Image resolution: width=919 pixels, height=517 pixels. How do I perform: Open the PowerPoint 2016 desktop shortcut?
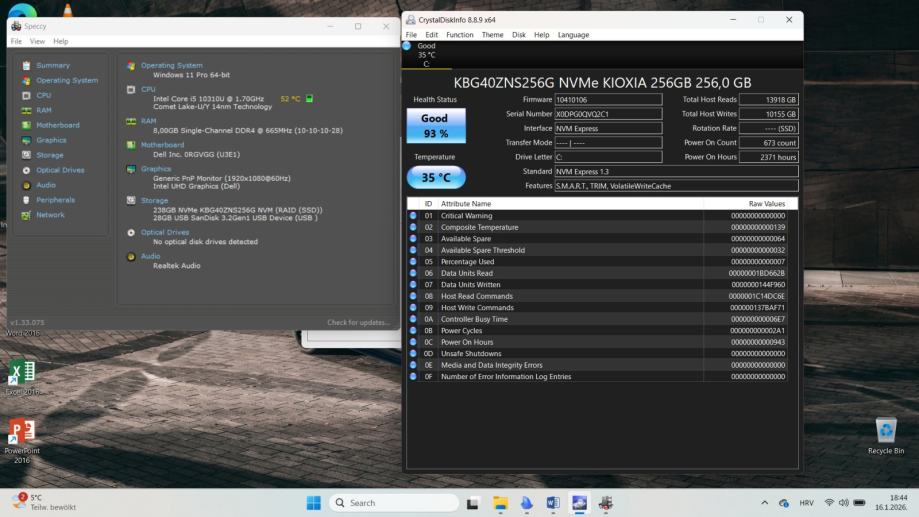coord(22,441)
